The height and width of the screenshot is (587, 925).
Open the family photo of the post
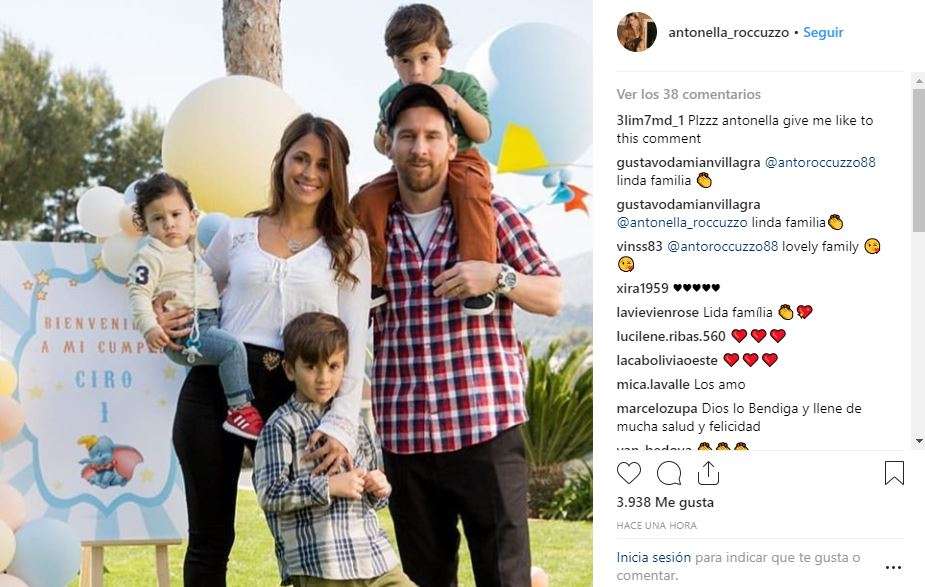pos(296,293)
